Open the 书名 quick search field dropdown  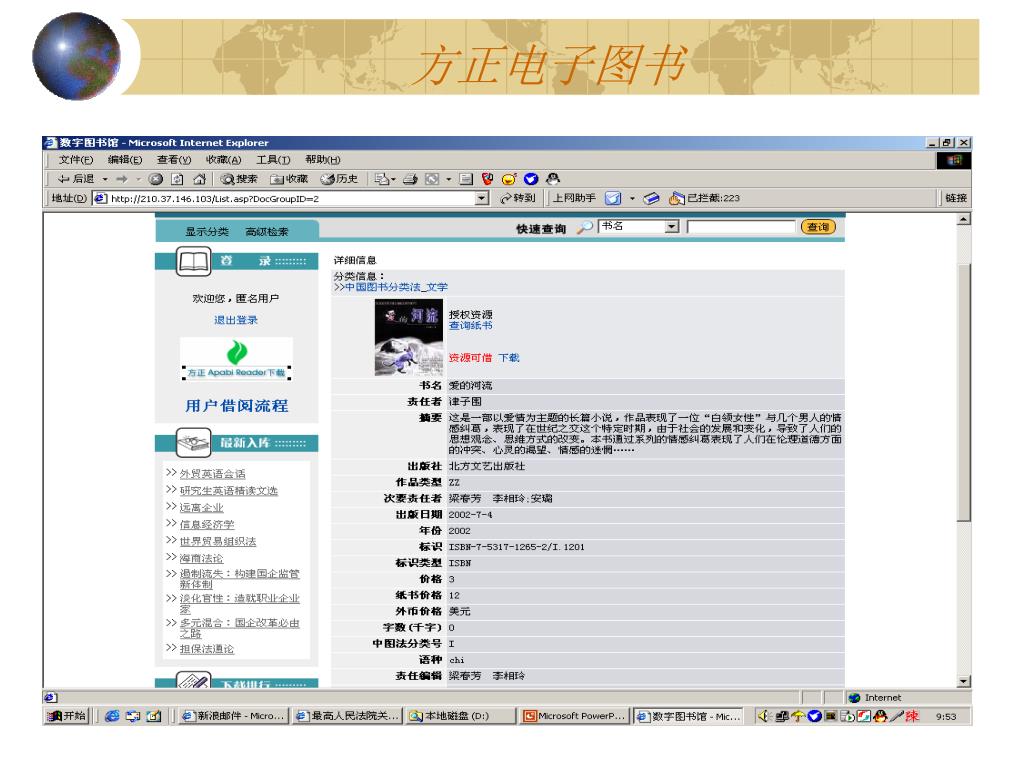672,227
